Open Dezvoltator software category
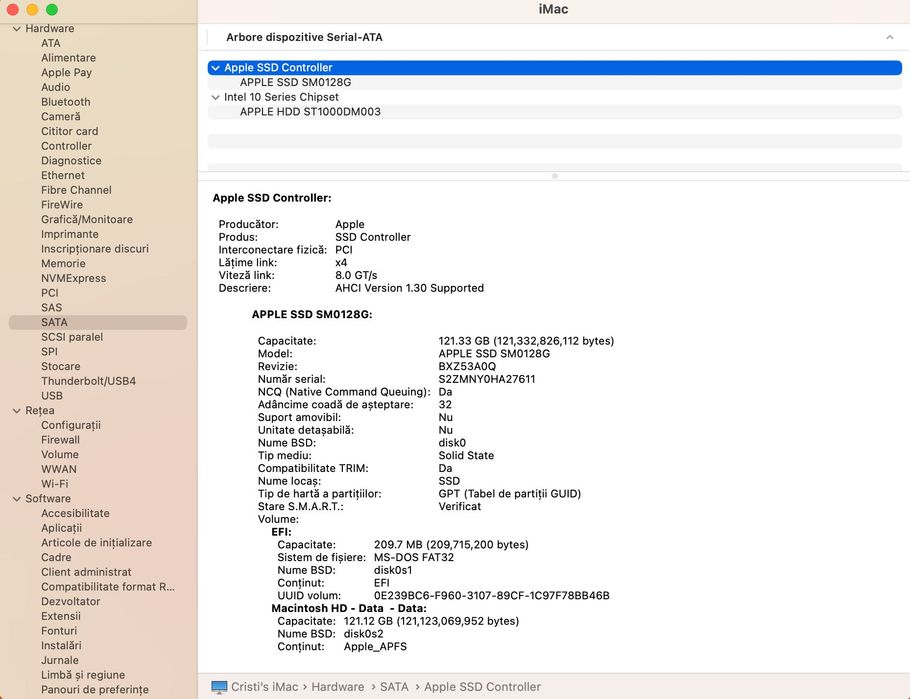 [x=71, y=601]
